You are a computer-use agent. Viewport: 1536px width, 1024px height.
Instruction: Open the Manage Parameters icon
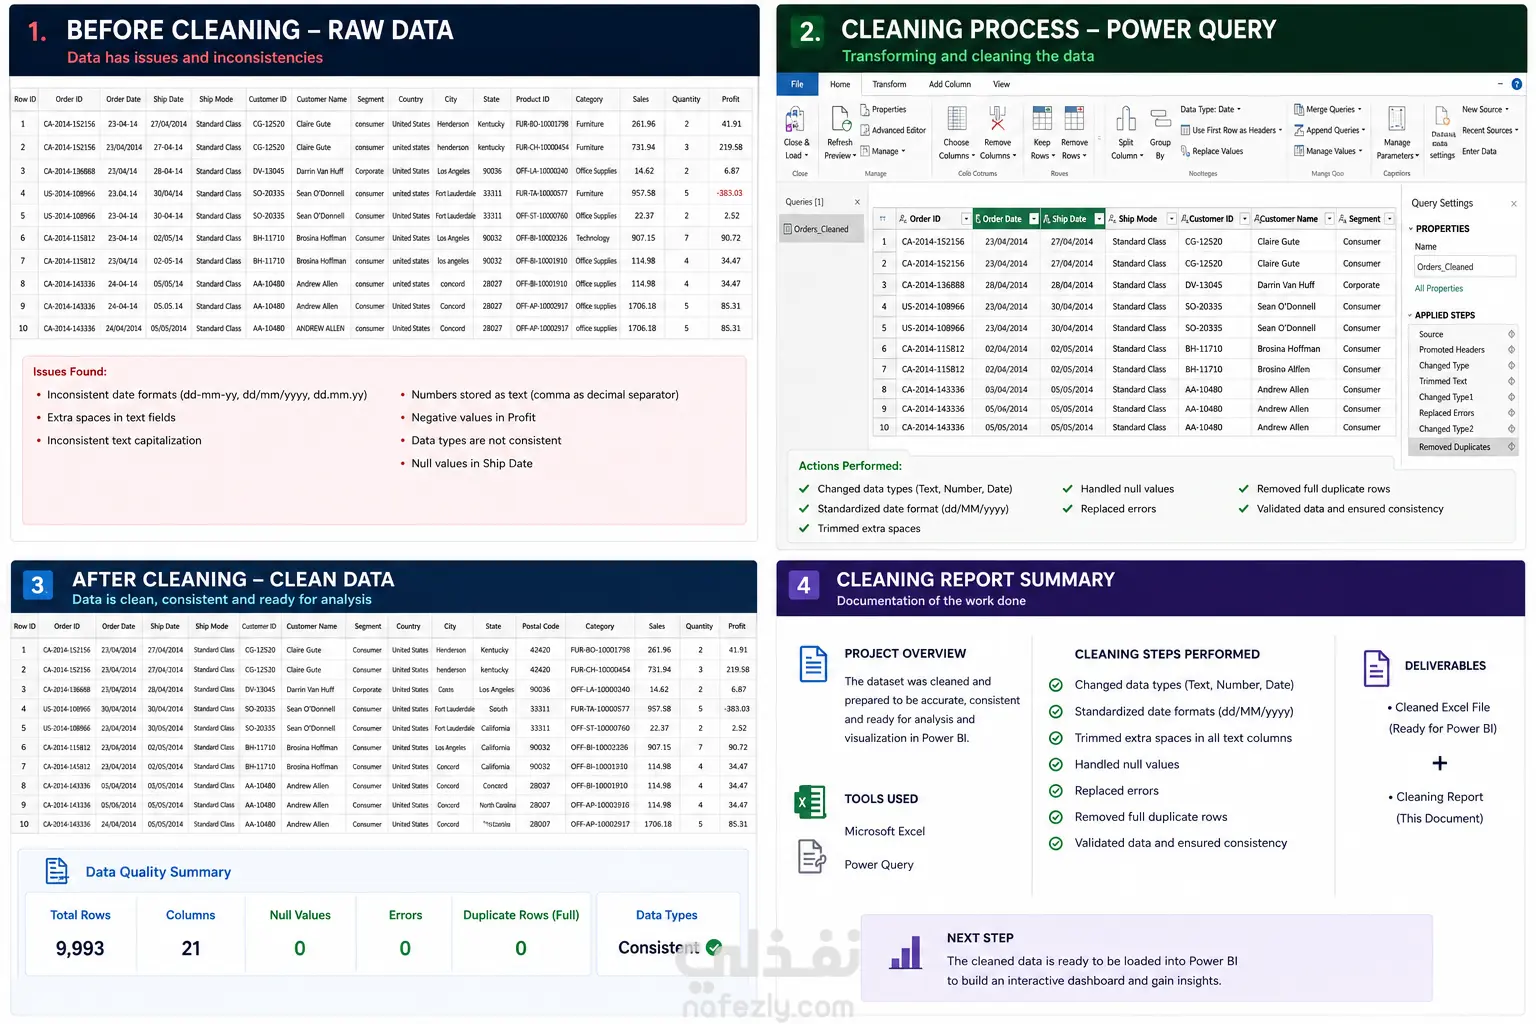(x=1397, y=119)
